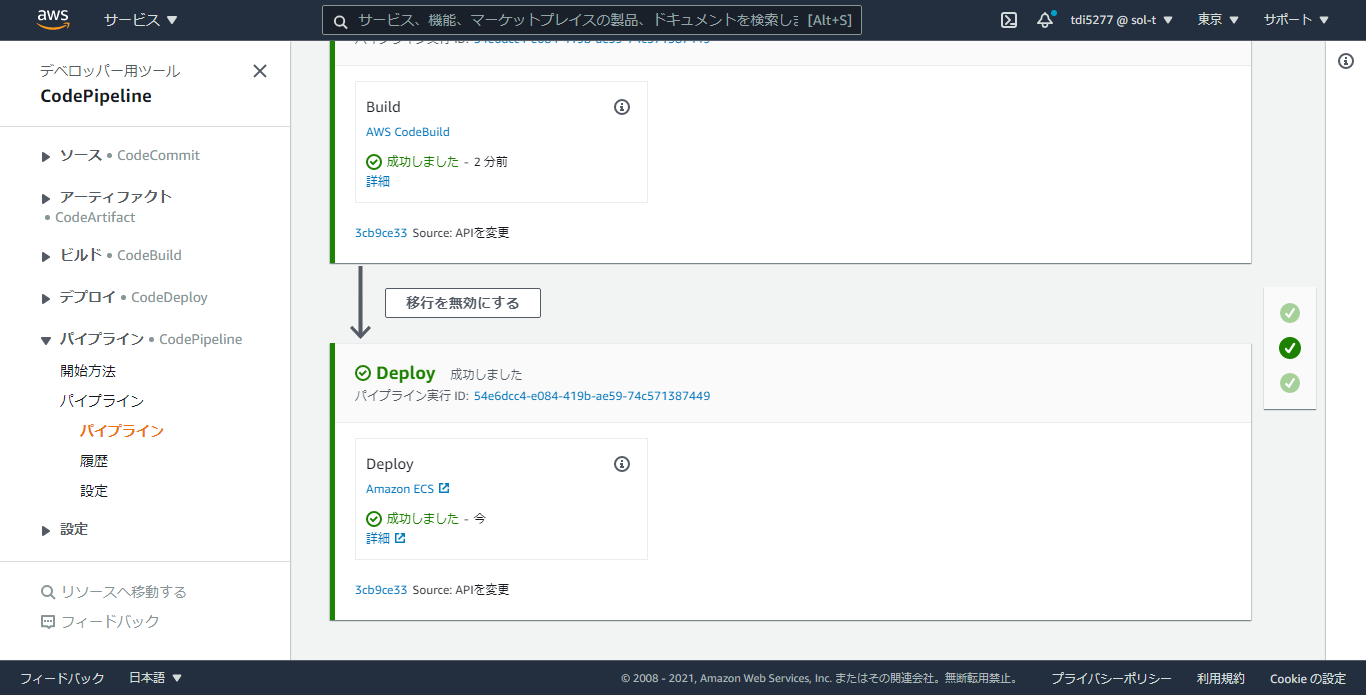Open the Amazon ECS link
The width and height of the screenshot is (1366, 695).
pos(400,489)
